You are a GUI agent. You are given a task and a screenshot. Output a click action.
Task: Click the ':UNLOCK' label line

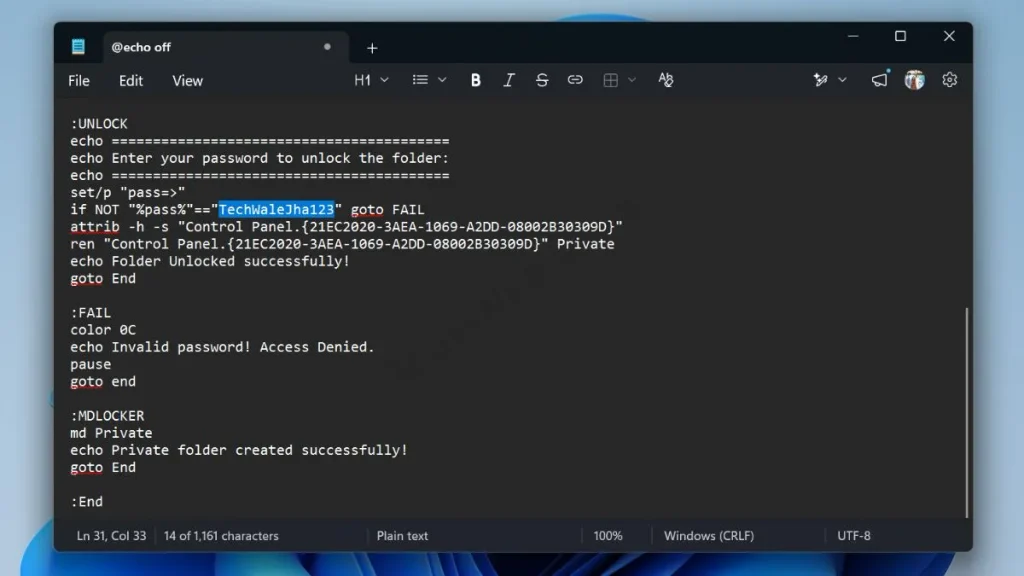coord(99,123)
